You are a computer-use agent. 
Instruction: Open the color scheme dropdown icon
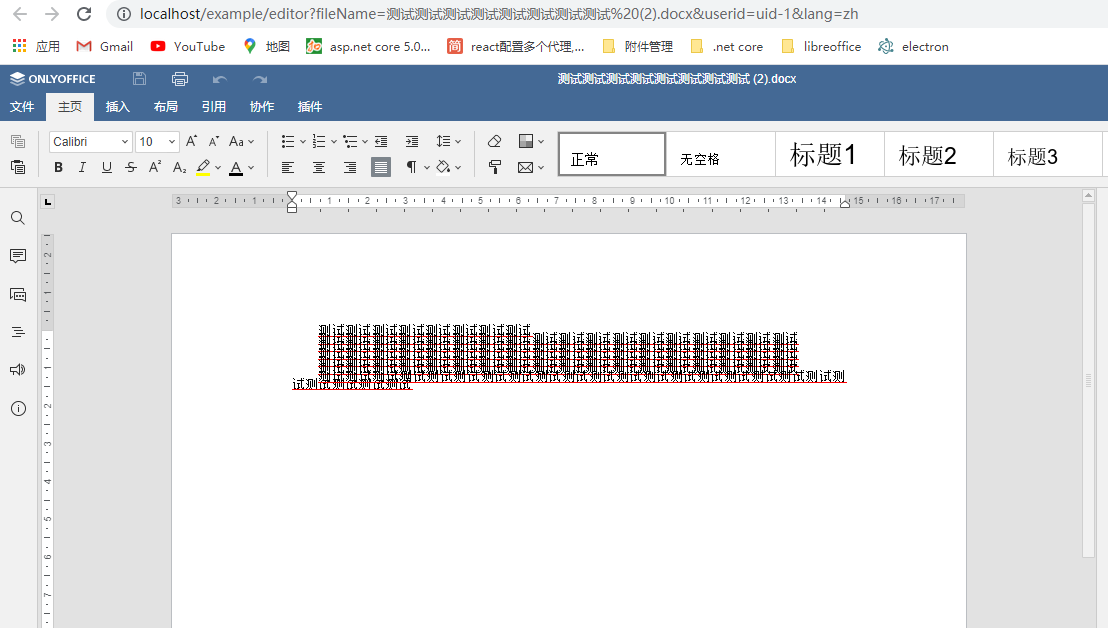[531, 141]
